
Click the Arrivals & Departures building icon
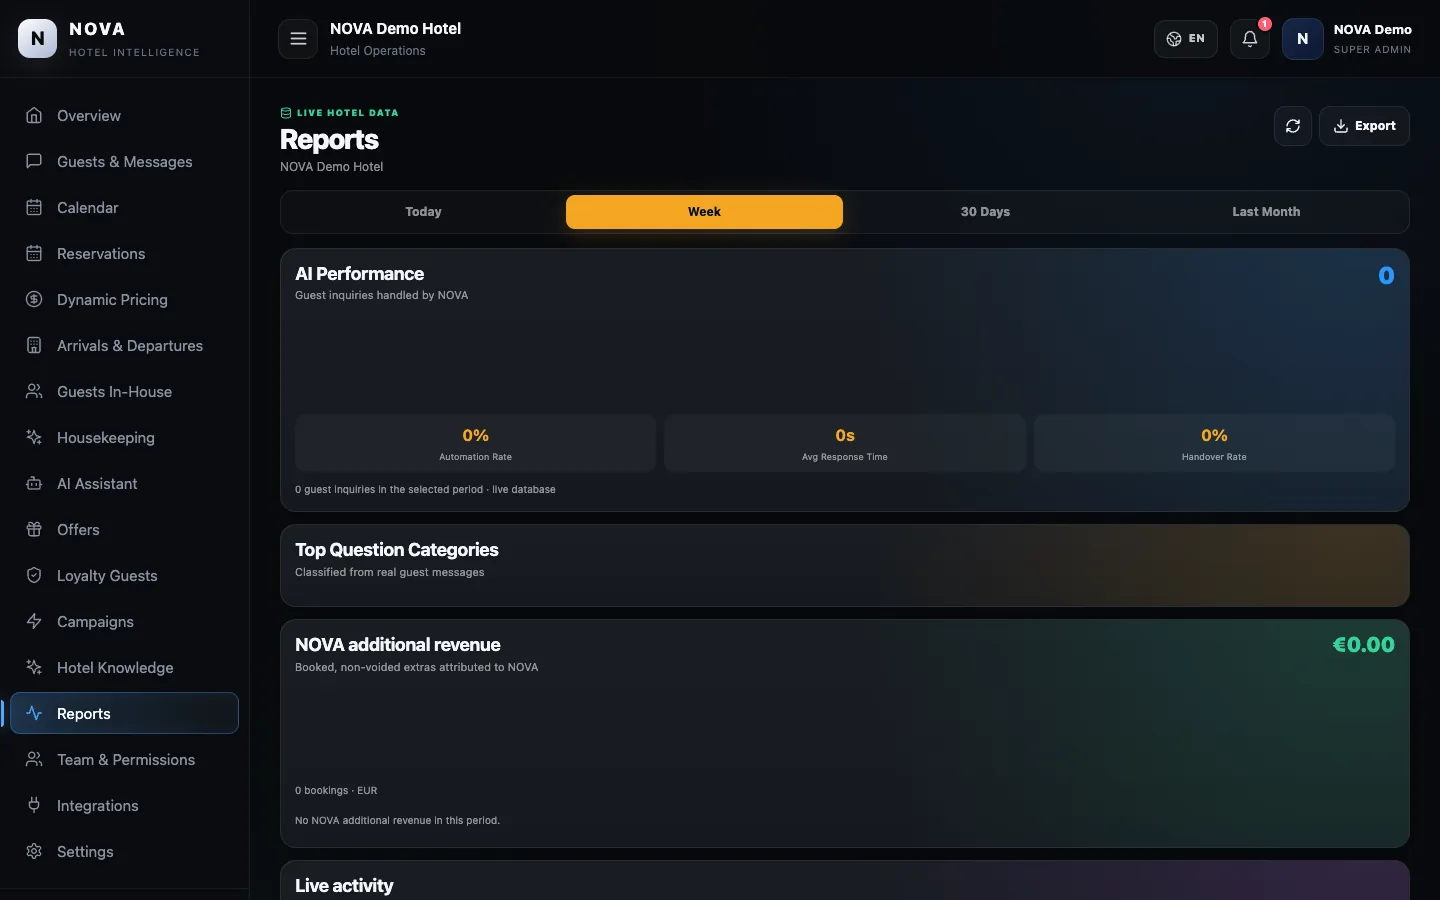[34, 345]
